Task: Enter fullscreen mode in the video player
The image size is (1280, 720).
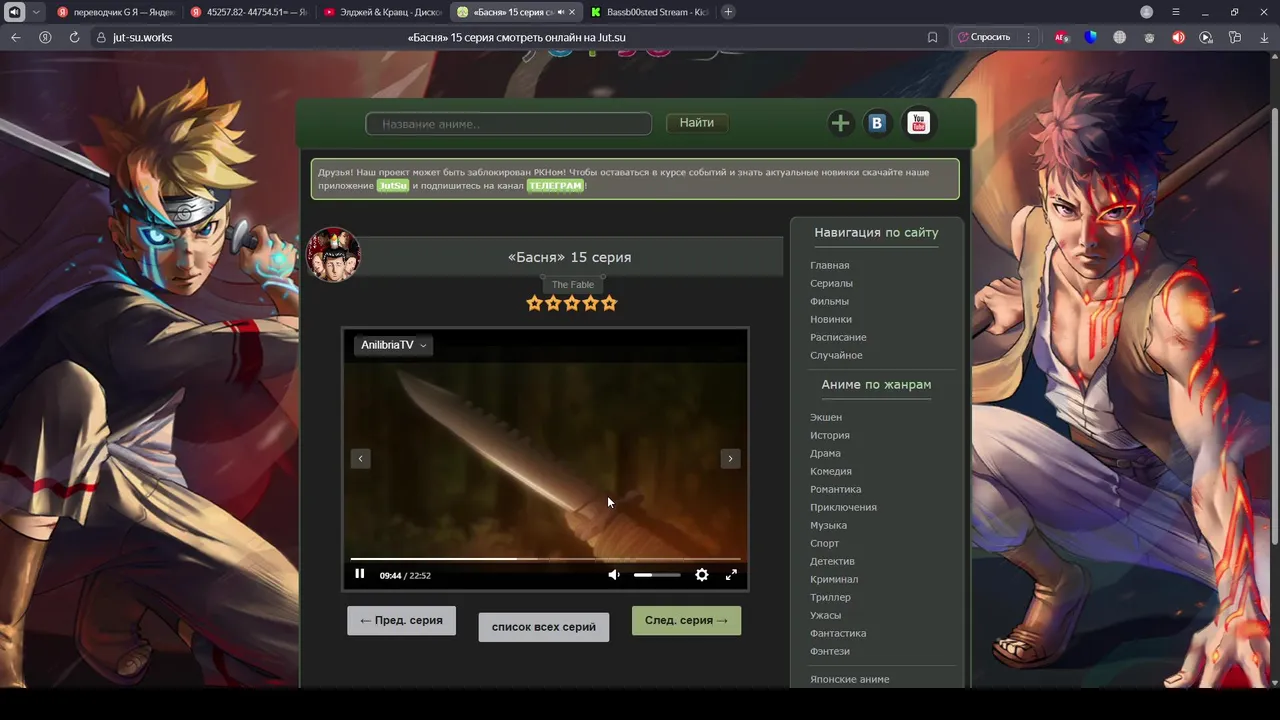Action: click(731, 575)
